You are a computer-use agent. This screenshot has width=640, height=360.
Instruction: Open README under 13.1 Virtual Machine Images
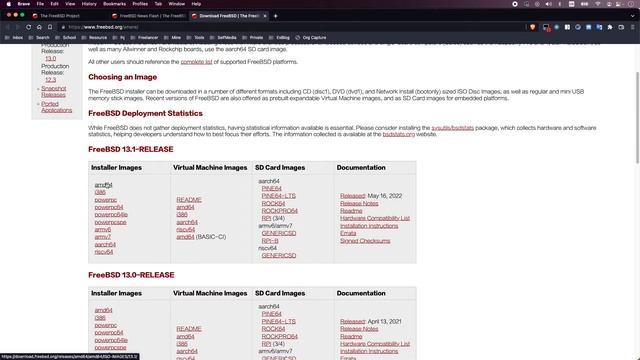pos(189,200)
